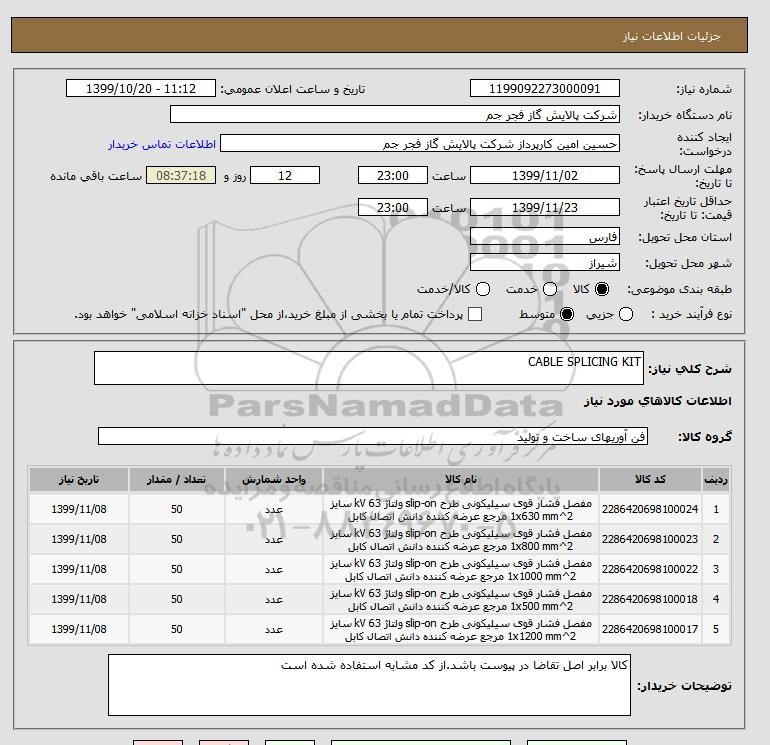Click the 1x1200 mm^2 product name cell
This screenshot has width=770, height=745.
(x=461, y=630)
